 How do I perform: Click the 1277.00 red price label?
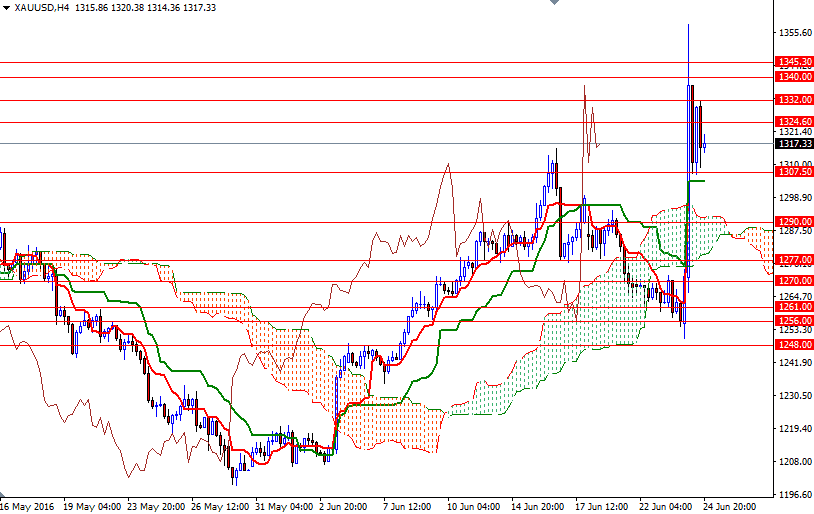pos(793,260)
